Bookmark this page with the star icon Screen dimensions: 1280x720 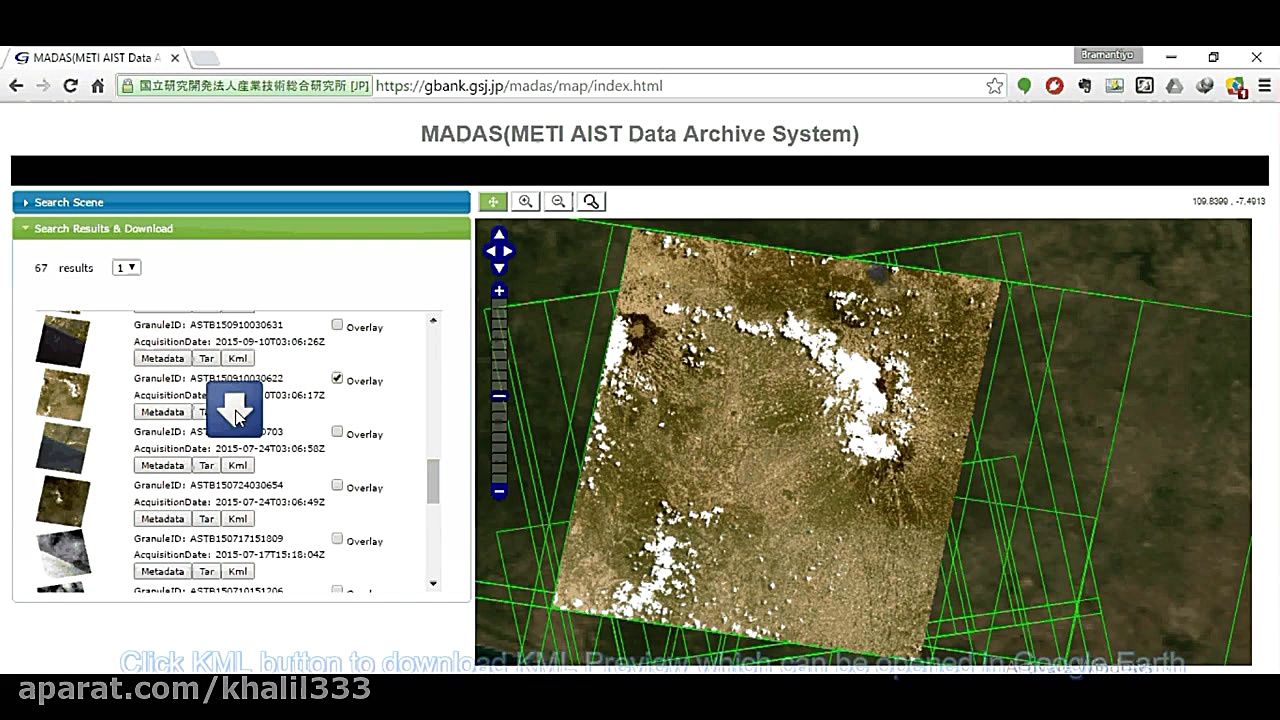click(995, 85)
